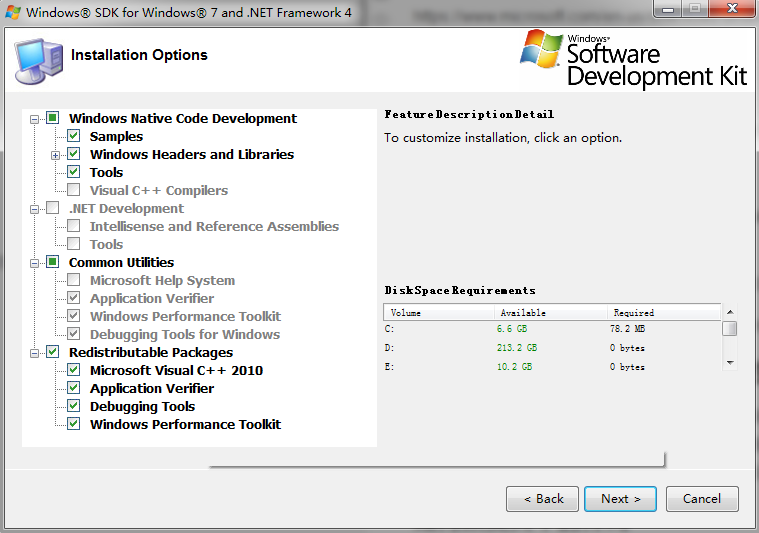Image resolution: width=759 pixels, height=533 pixels.
Task: Toggle greyed Windows Performance Toolkit checkbox
Action: tap(74, 316)
